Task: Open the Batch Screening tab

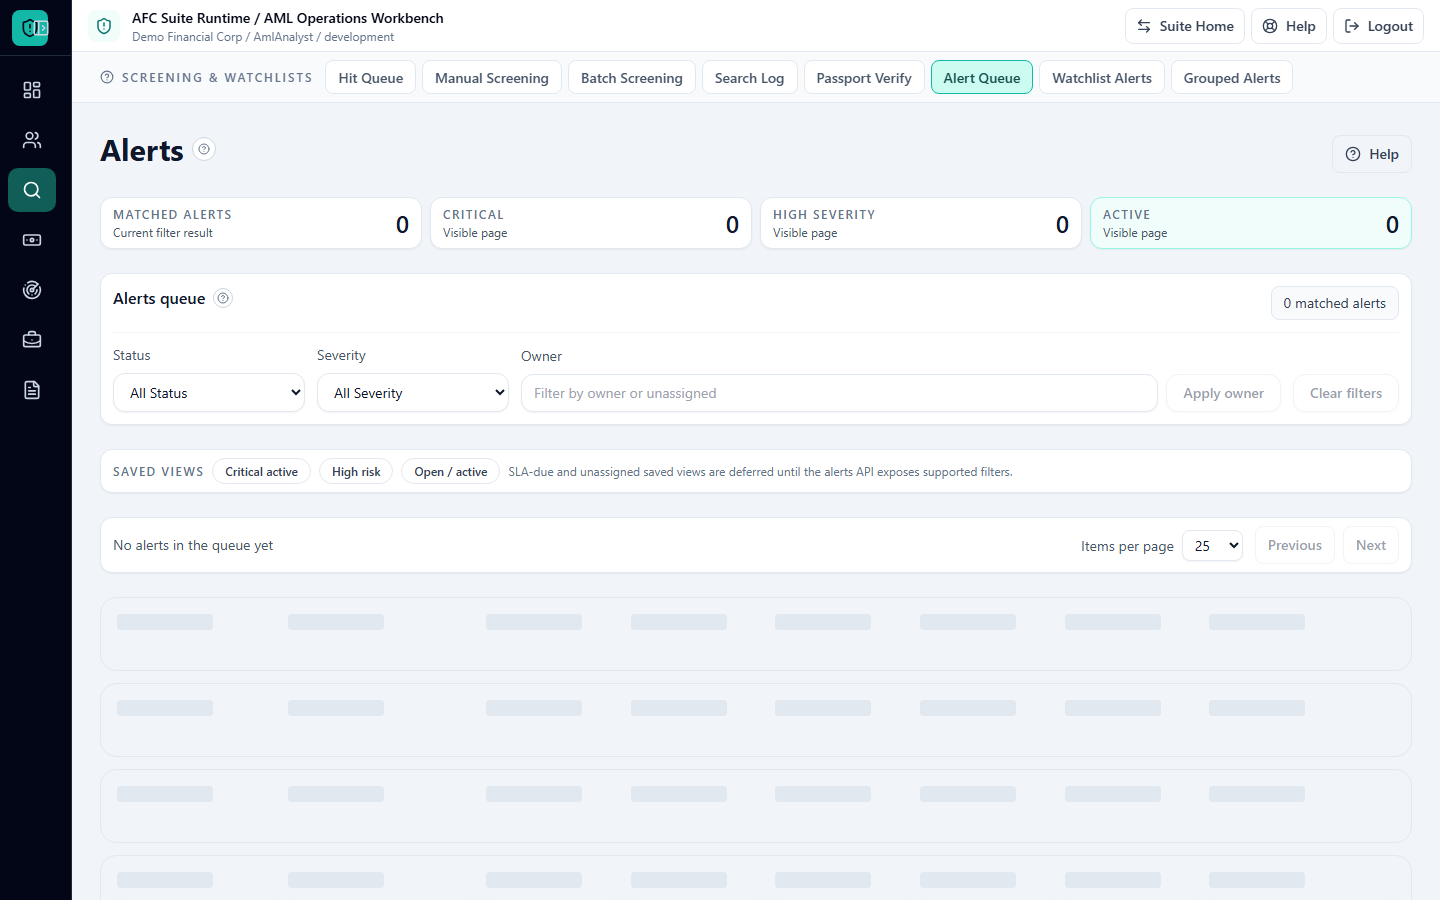Action: (632, 78)
